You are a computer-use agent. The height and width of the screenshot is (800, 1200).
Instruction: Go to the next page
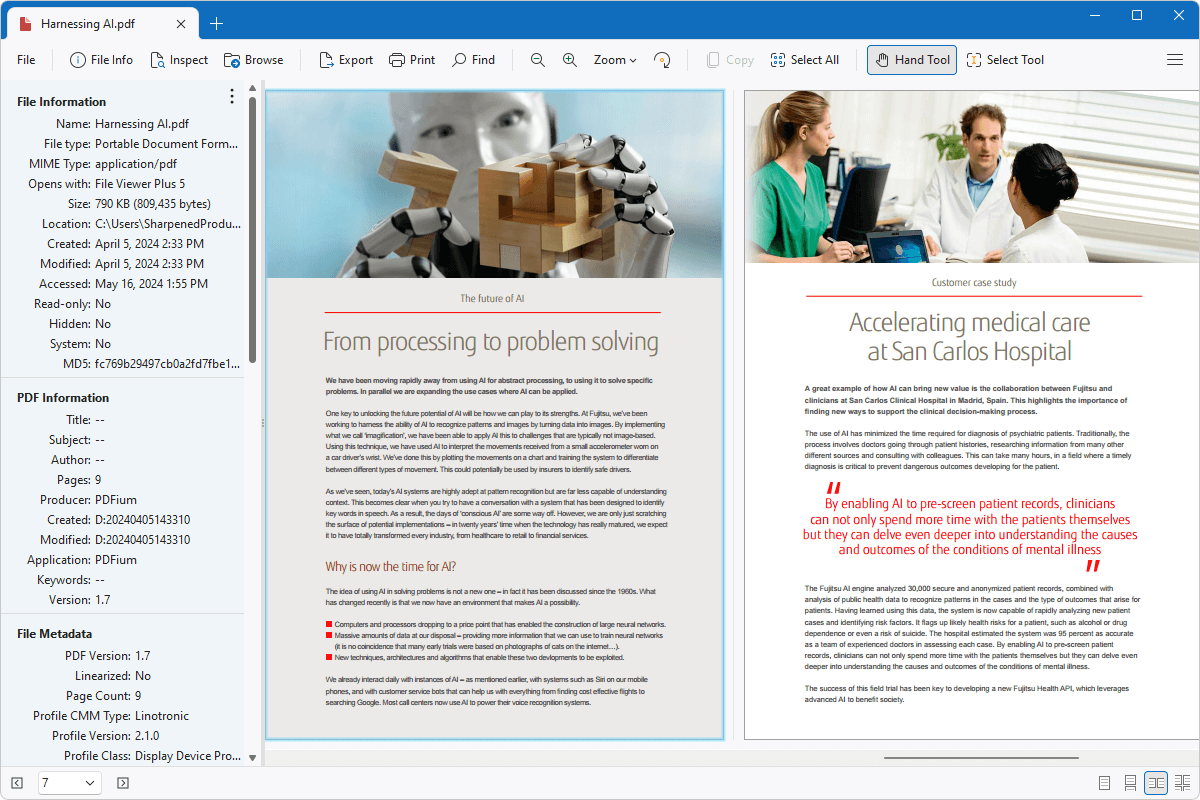tap(123, 782)
